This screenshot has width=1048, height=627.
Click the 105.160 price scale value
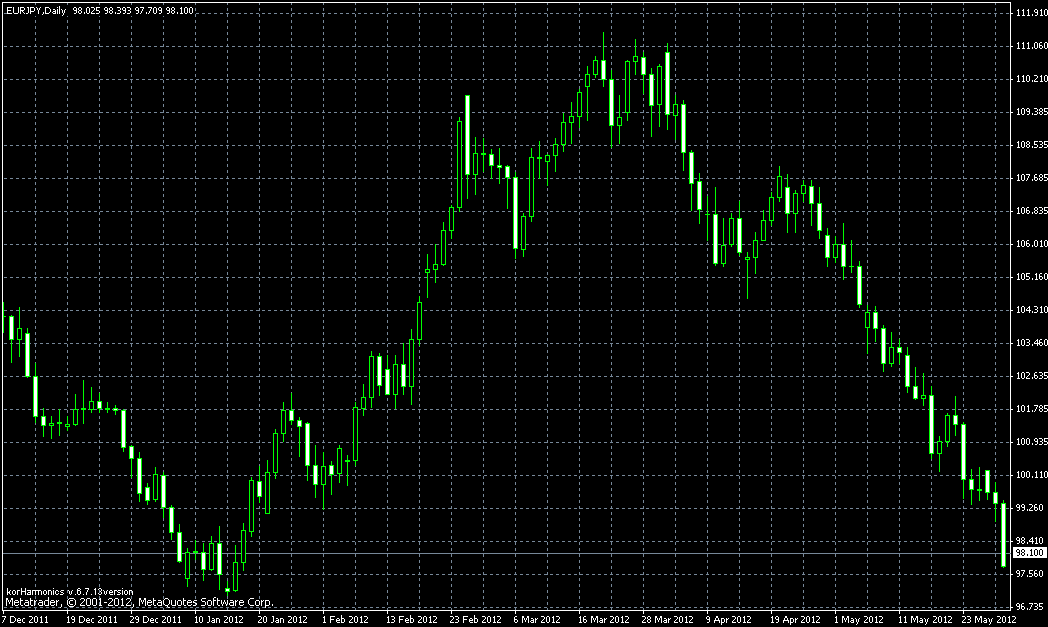1031,277
